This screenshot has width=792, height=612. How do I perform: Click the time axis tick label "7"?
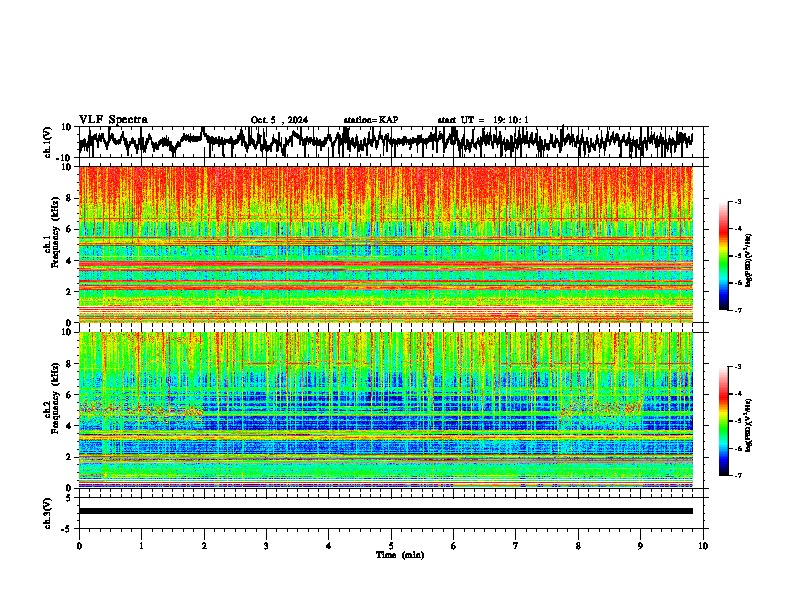click(516, 546)
